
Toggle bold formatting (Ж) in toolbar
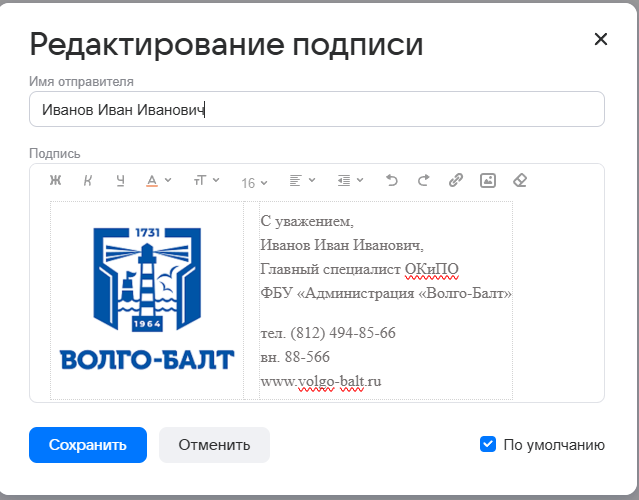pyautogui.click(x=56, y=181)
